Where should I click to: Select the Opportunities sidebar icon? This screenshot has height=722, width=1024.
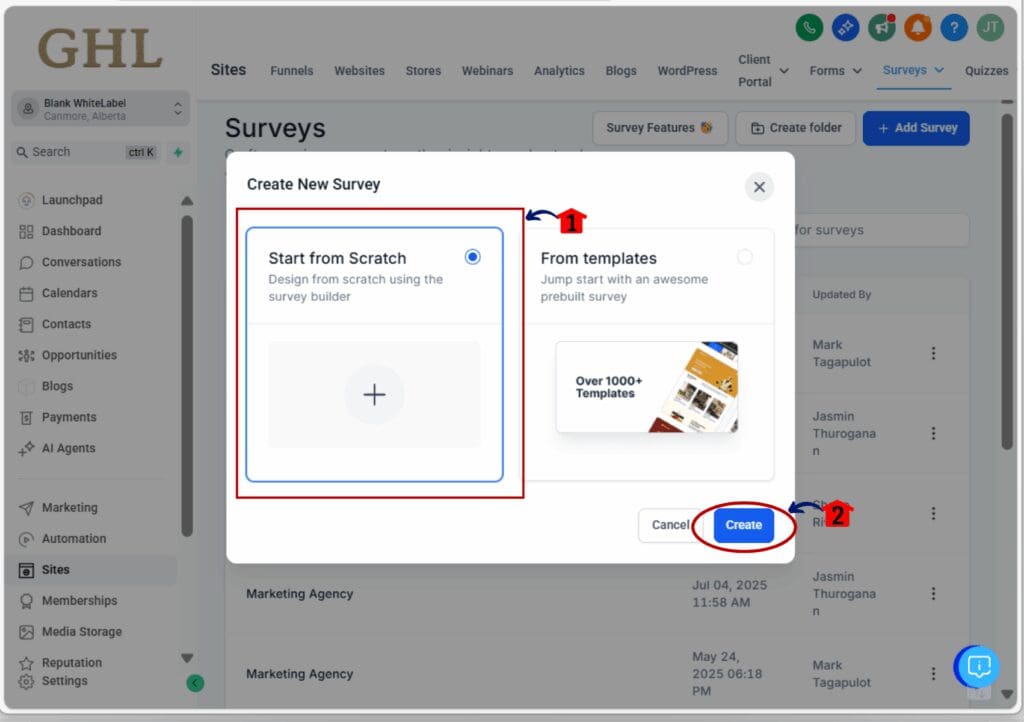point(28,355)
